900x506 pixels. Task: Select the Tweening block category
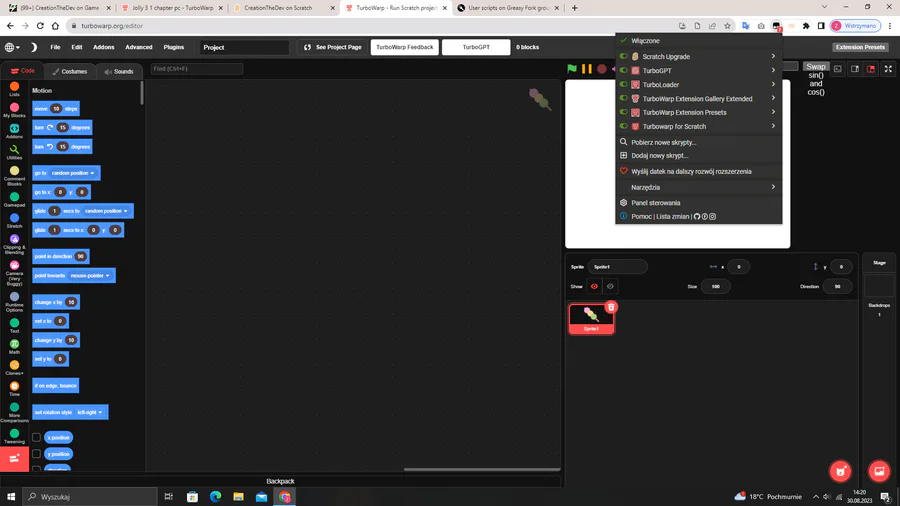(x=14, y=437)
